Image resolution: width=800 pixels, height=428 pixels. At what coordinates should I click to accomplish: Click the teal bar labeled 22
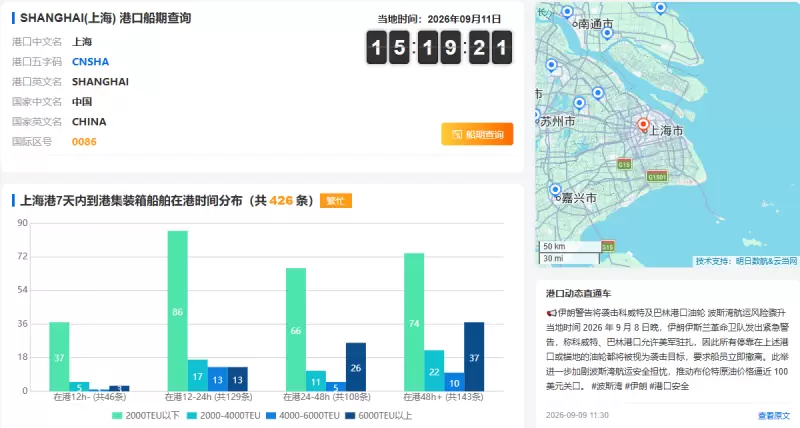point(434,370)
